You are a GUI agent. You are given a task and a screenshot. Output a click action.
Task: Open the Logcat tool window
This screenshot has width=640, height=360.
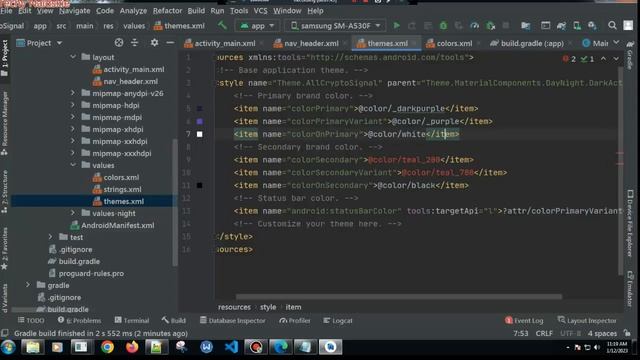click(338, 320)
